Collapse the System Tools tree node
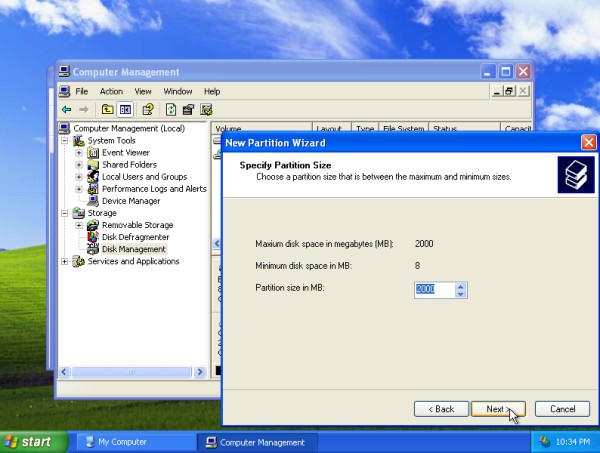Screen dimensions: 600x453 [x=65, y=141]
